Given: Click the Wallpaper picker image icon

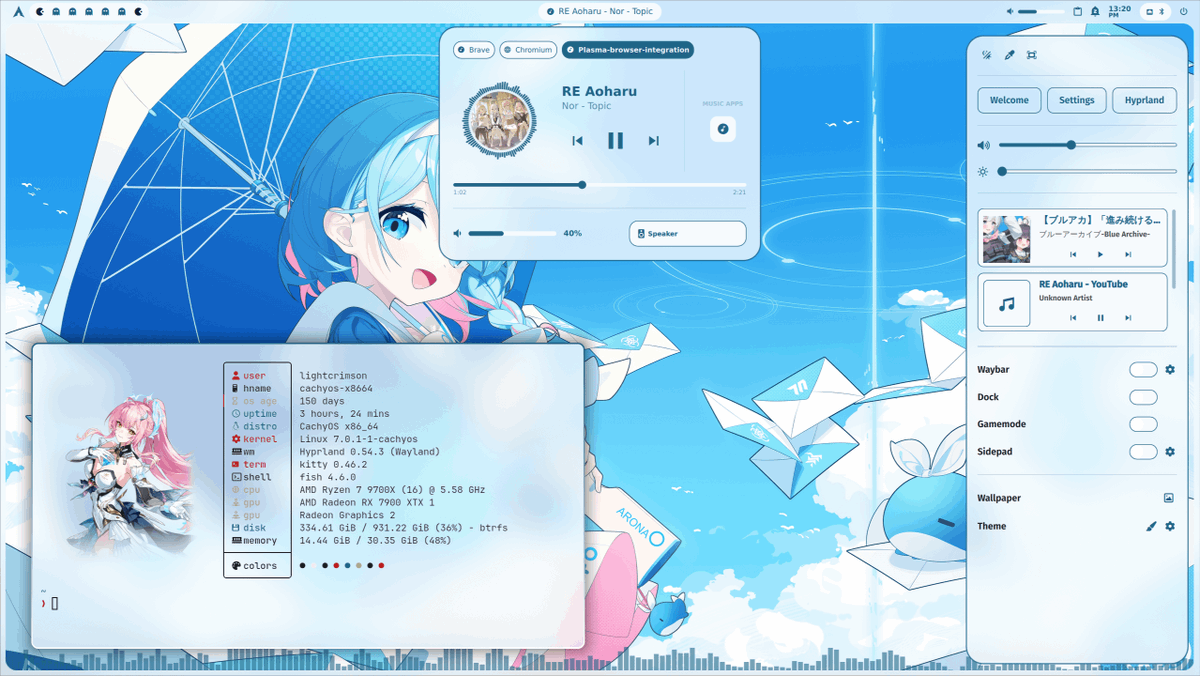Looking at the screenshot, I should tap(1168, 498).
